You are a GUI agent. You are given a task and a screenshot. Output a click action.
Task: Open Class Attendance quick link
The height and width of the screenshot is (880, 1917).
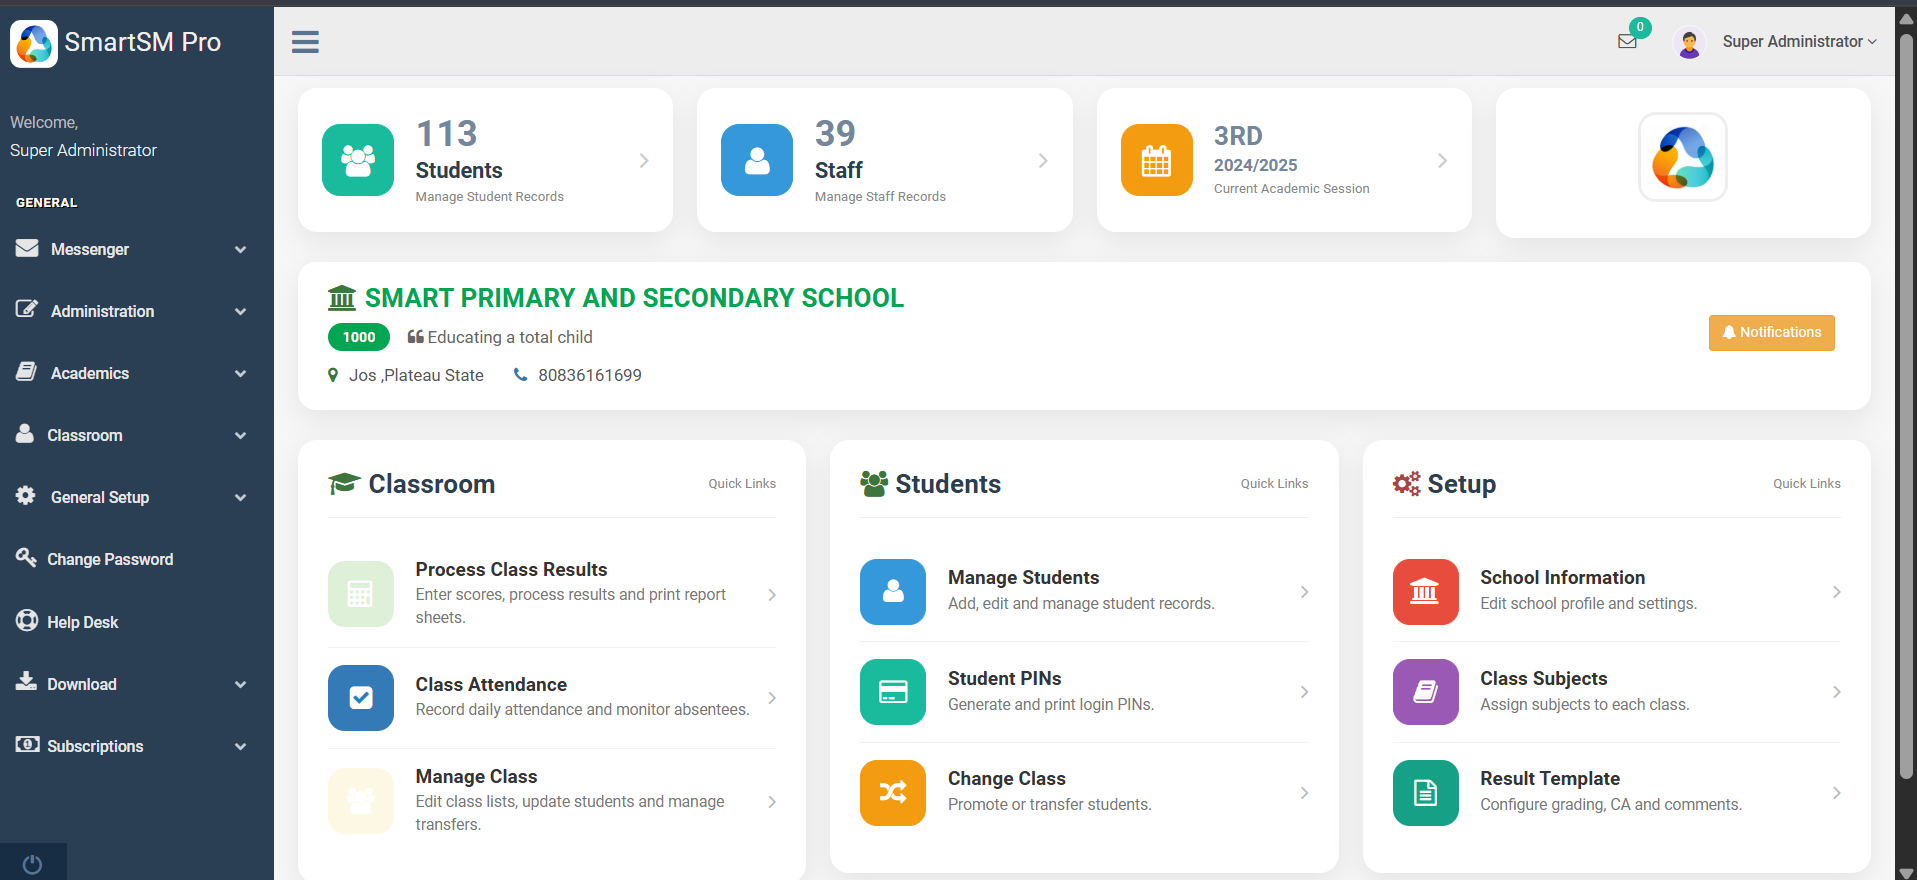pos(552,698)
